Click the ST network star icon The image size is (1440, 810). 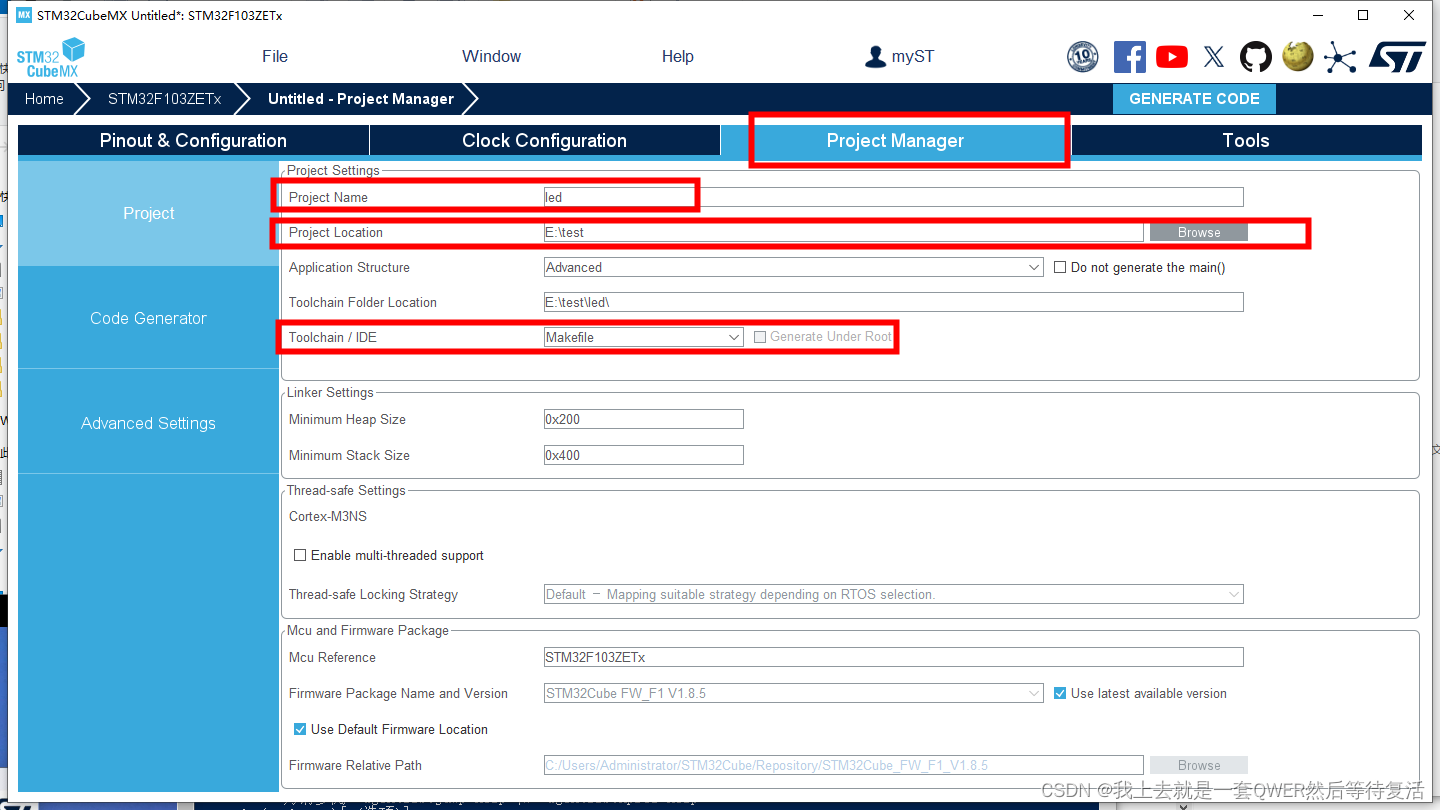[x=1340, y=57]
